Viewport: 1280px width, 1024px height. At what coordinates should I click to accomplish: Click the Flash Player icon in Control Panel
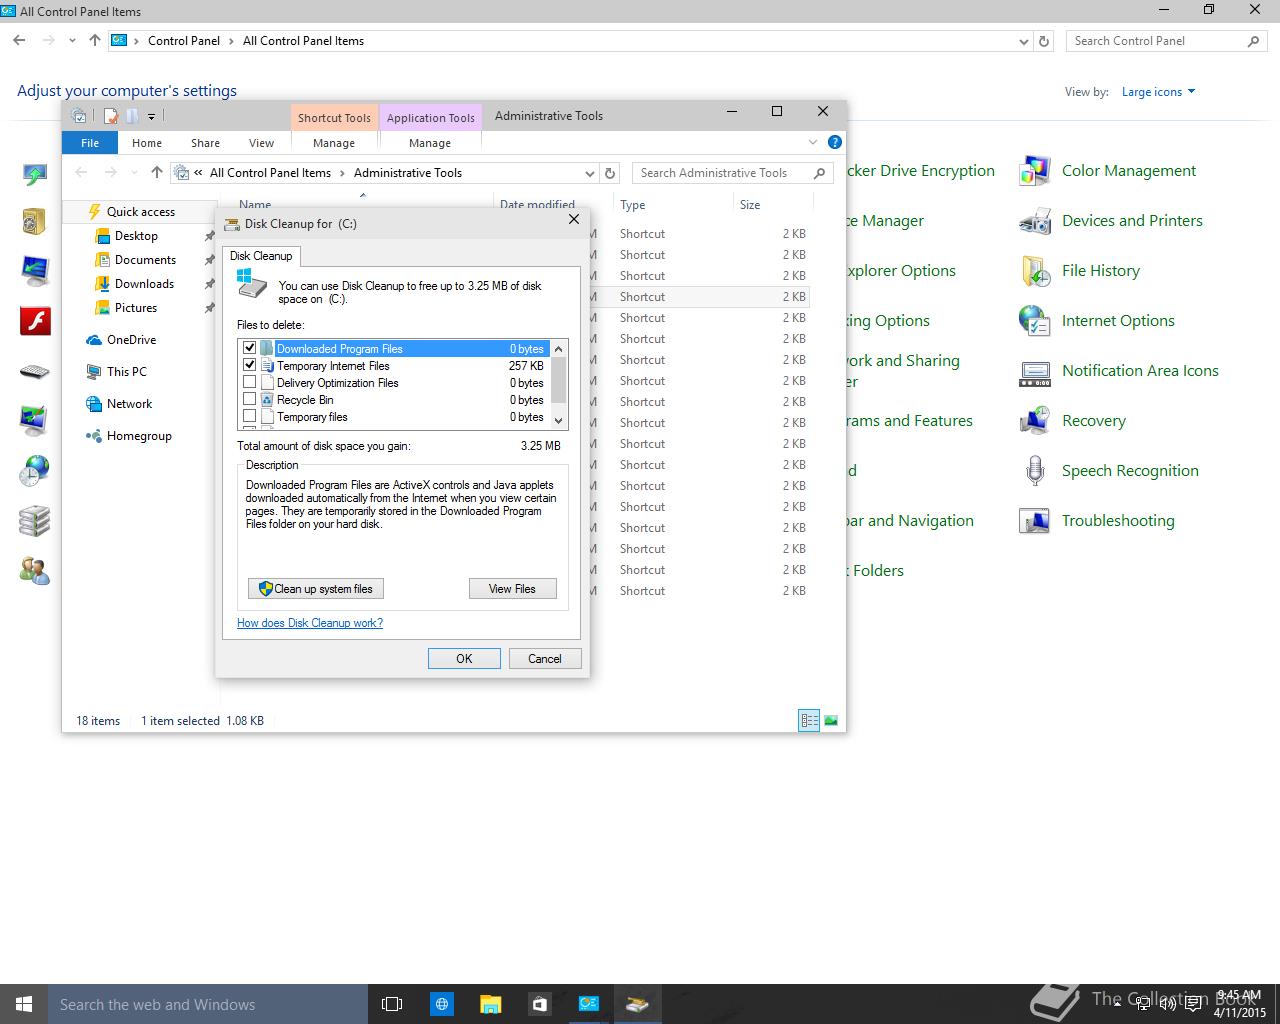click(x=35, y=321)
